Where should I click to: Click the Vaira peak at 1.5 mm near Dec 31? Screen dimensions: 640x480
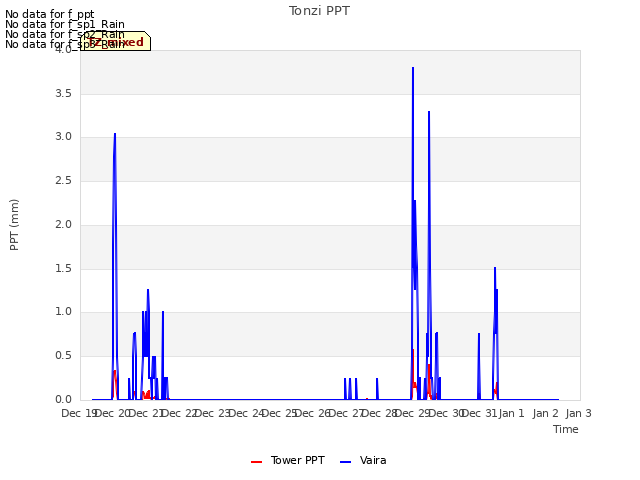tap(495, 268)
